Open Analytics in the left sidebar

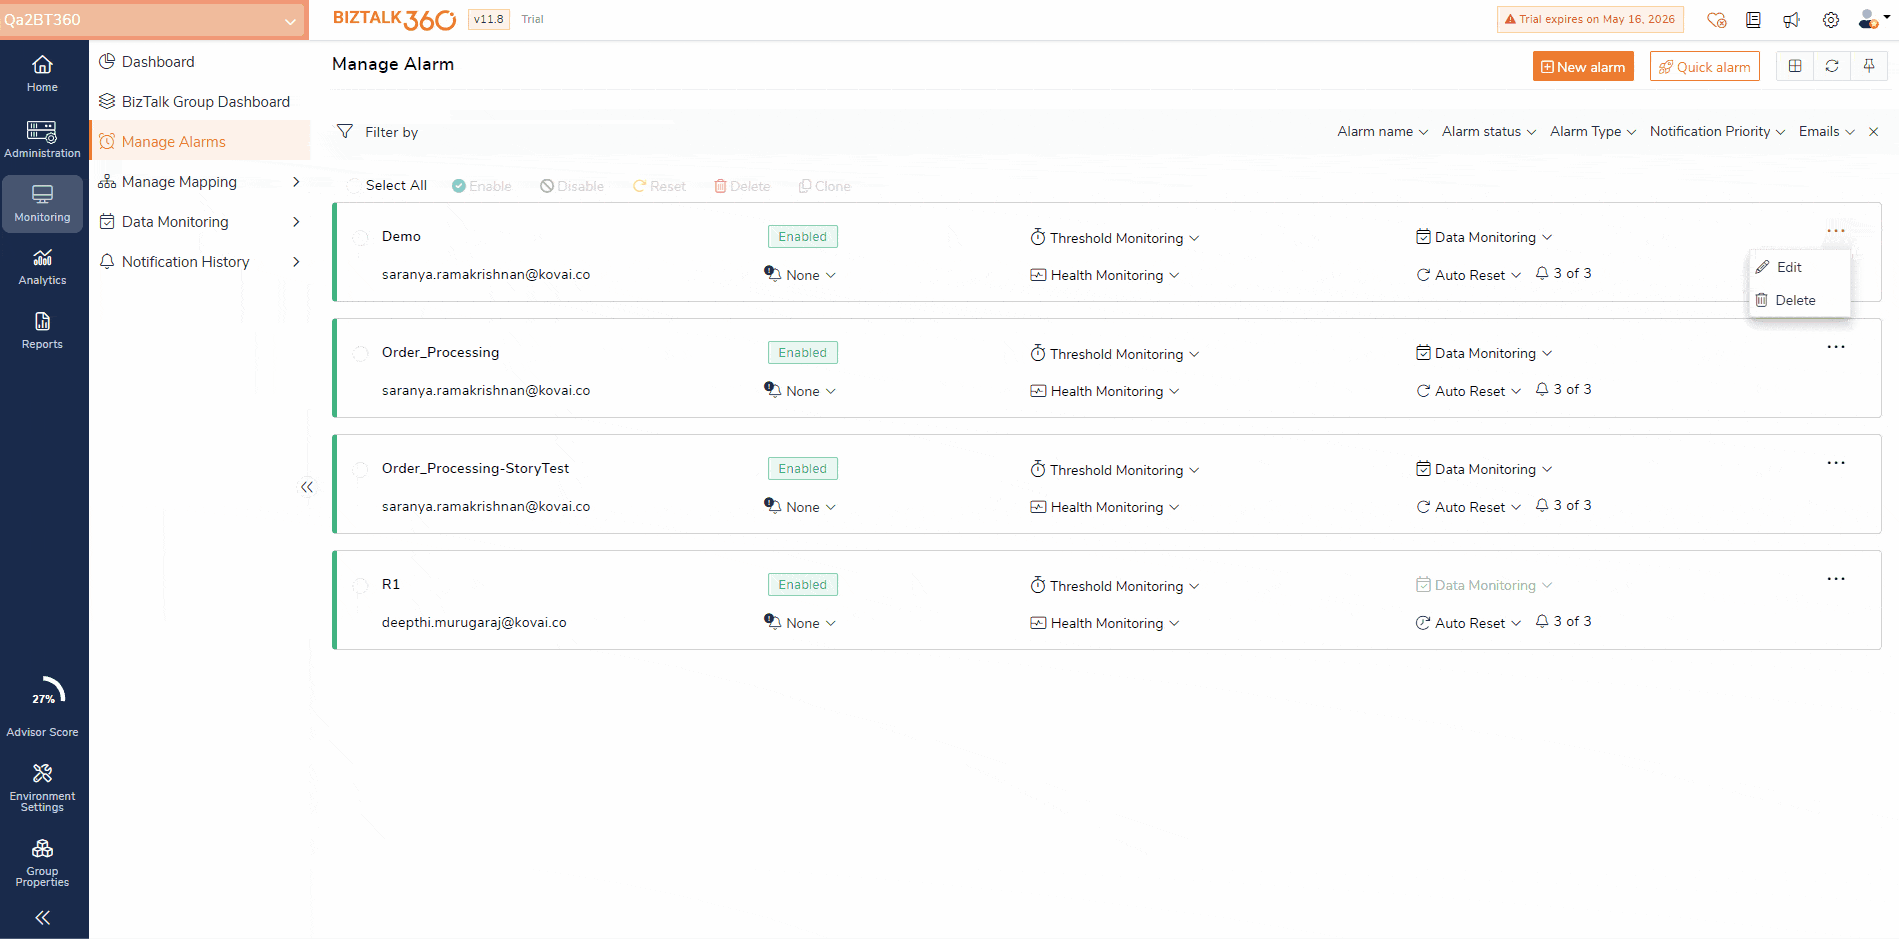[42, 267]
